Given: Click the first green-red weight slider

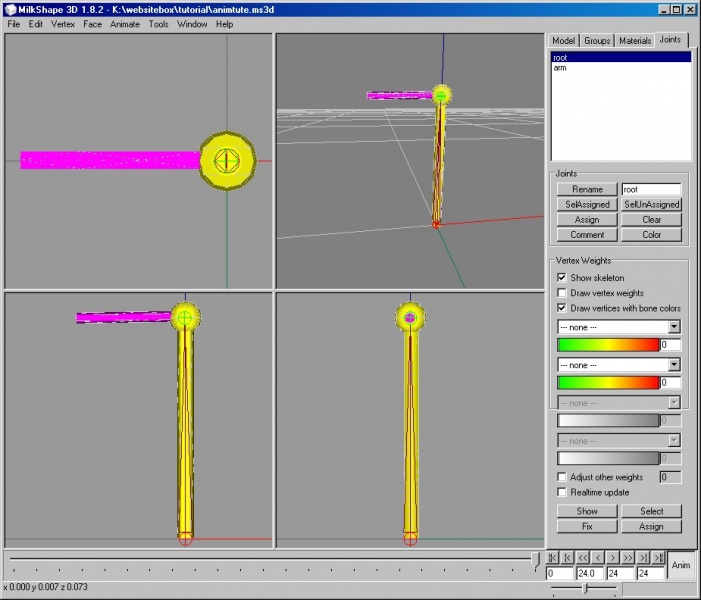Looking at the screenshot, I should coord(608,345).
